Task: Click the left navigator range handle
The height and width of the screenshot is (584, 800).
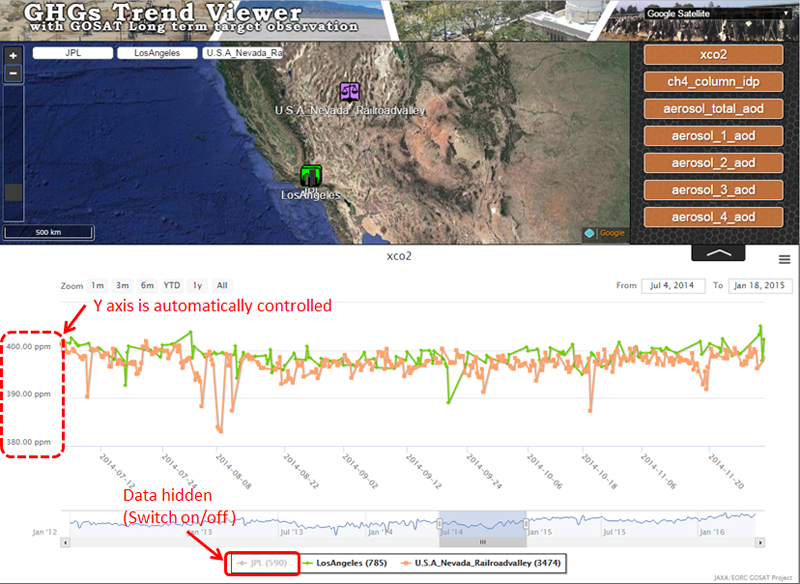Action: (x=440, y=523)
